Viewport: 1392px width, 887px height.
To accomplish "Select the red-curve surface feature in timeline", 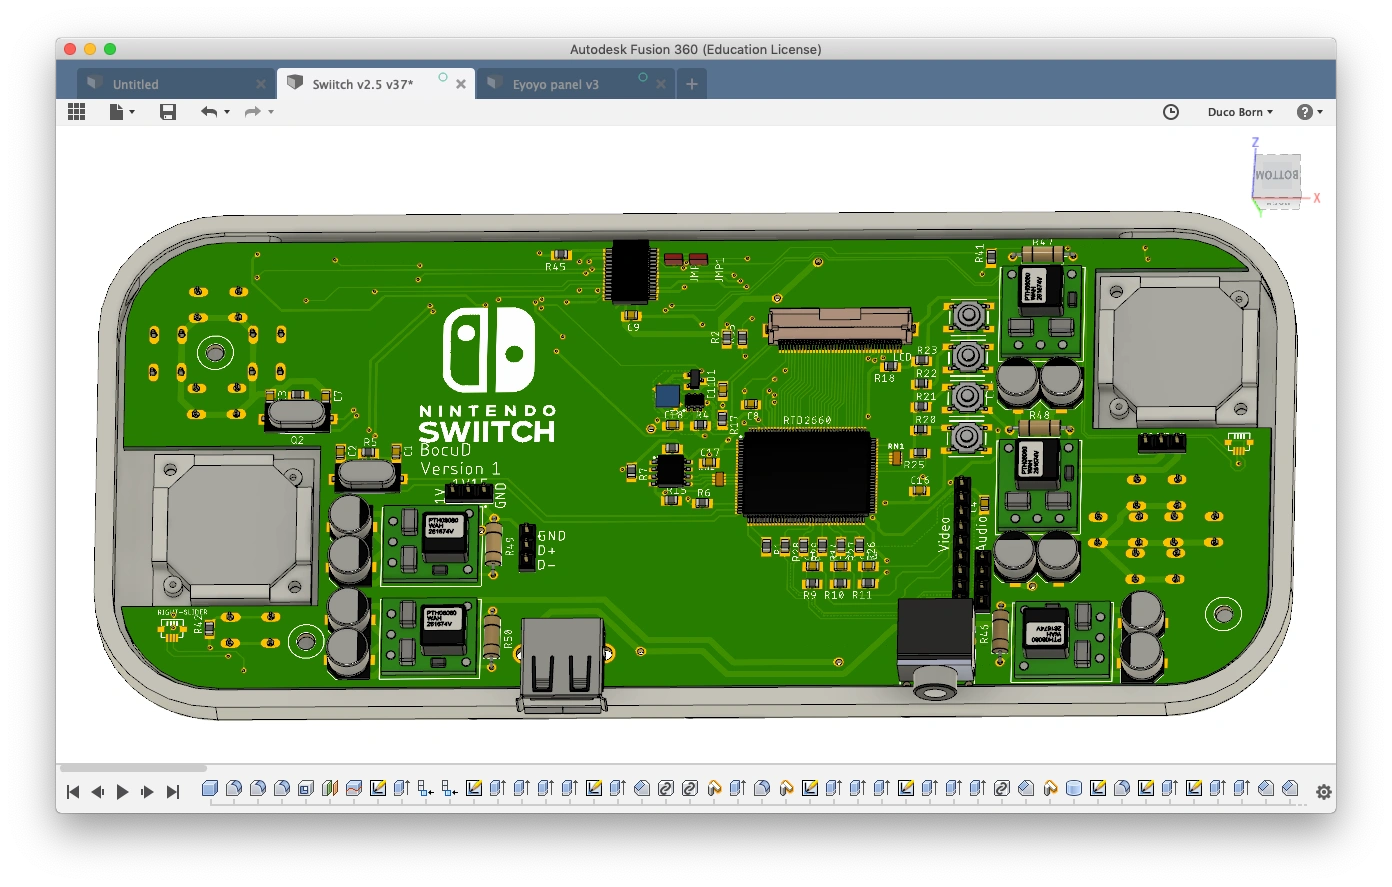I will coord(354,788).
